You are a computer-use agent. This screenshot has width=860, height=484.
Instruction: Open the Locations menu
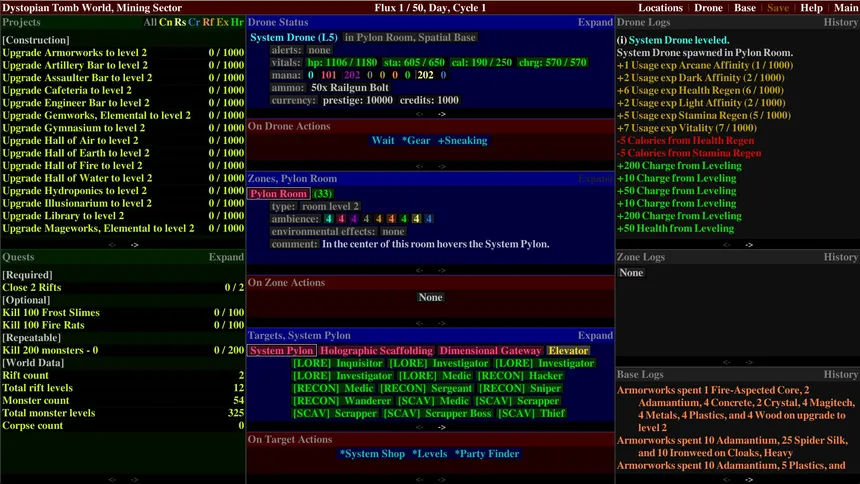click(x=660, y=8)
